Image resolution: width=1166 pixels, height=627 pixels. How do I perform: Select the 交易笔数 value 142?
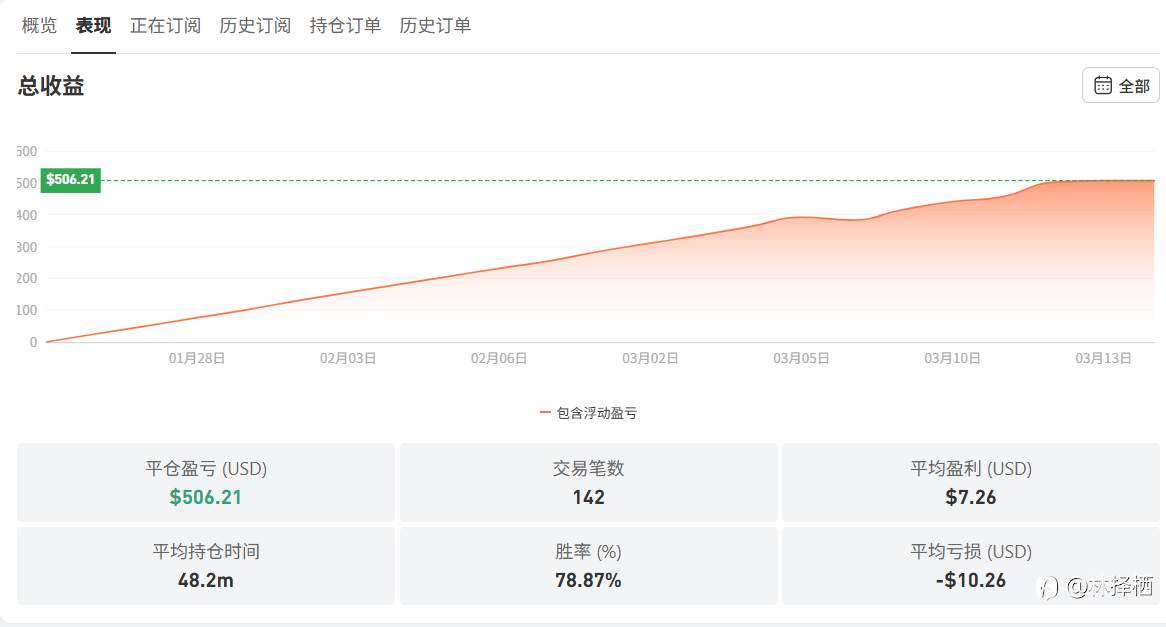588,498
